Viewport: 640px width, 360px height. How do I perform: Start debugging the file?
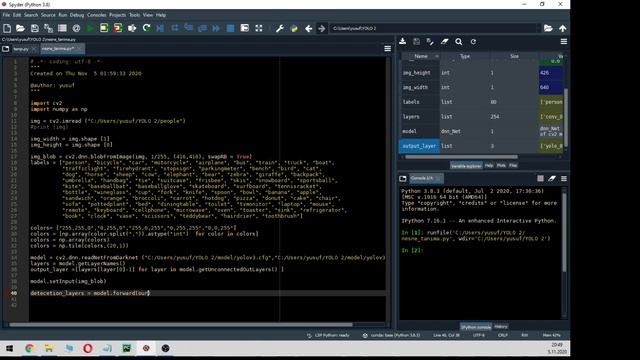coord(160,28)
